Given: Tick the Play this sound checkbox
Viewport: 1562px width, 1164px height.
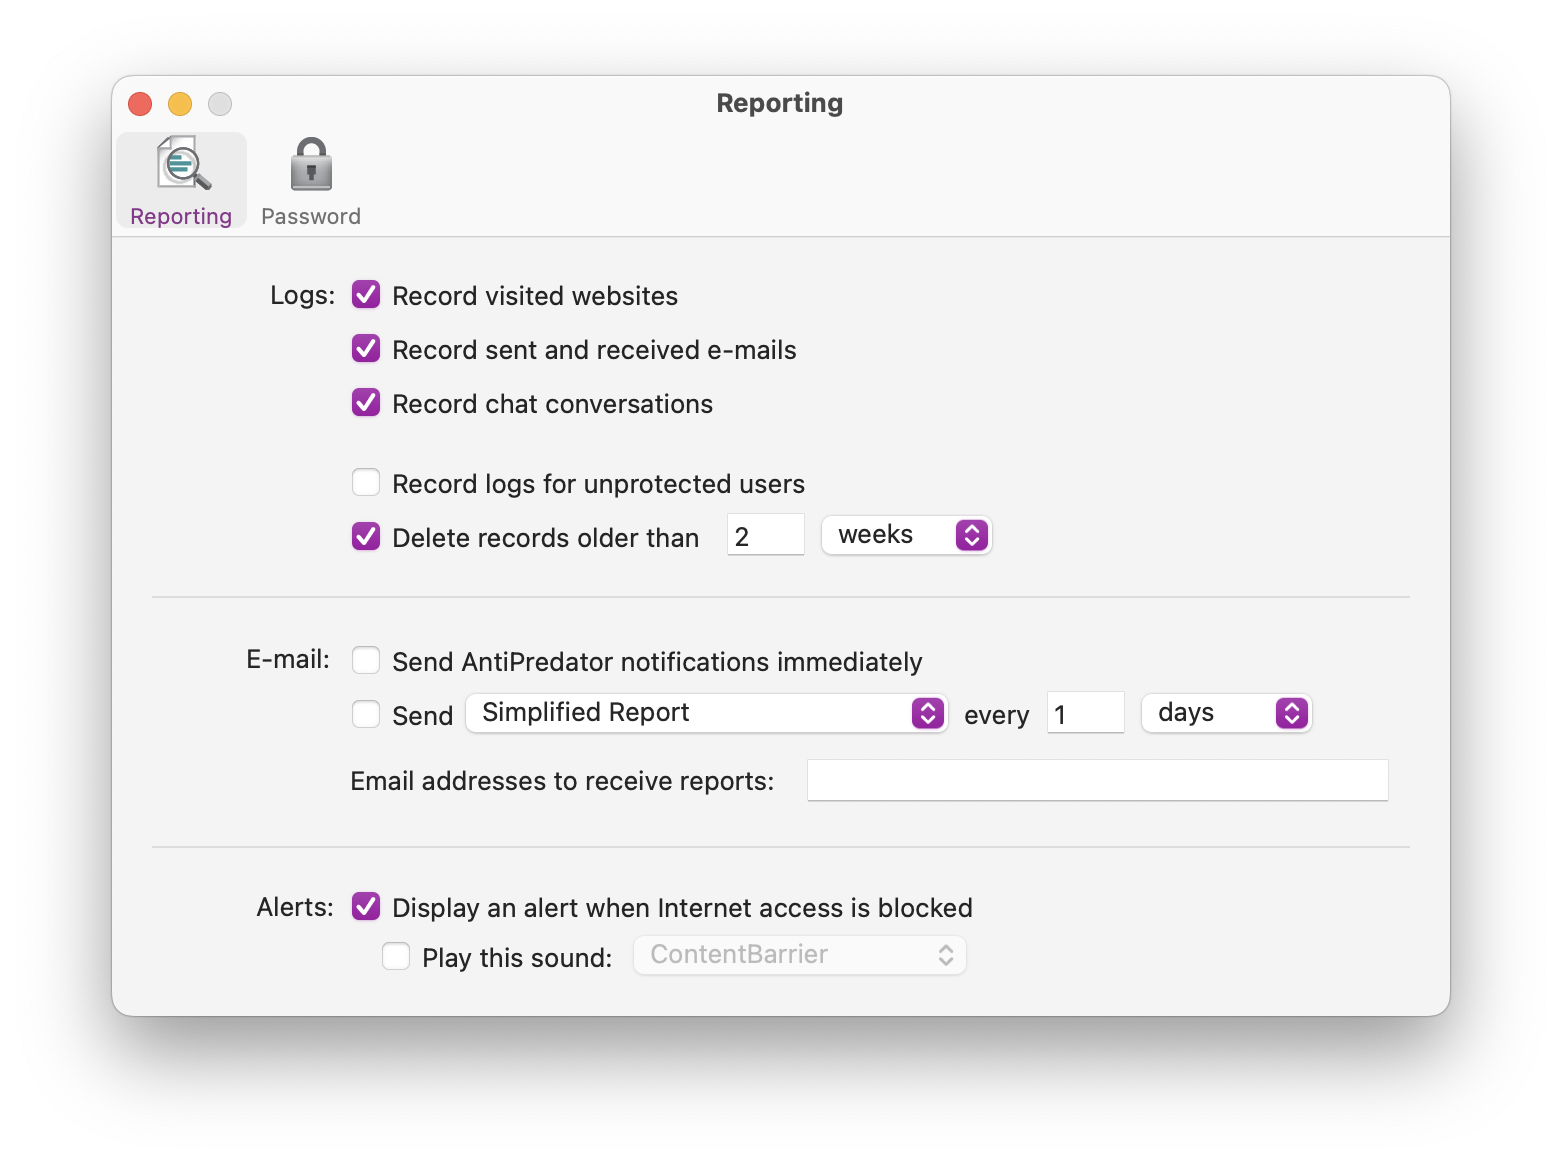Looking at the screenshot, I should point(396,957).
